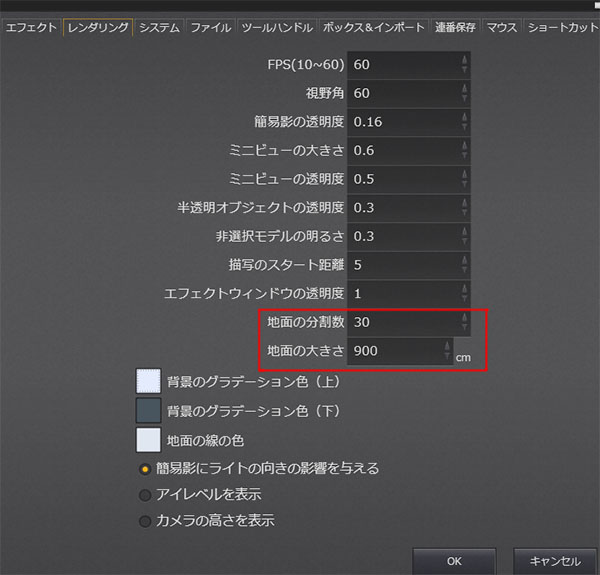
Task: Click the 描写のスタート距離 stepper arrows
Action: [463, 266]
